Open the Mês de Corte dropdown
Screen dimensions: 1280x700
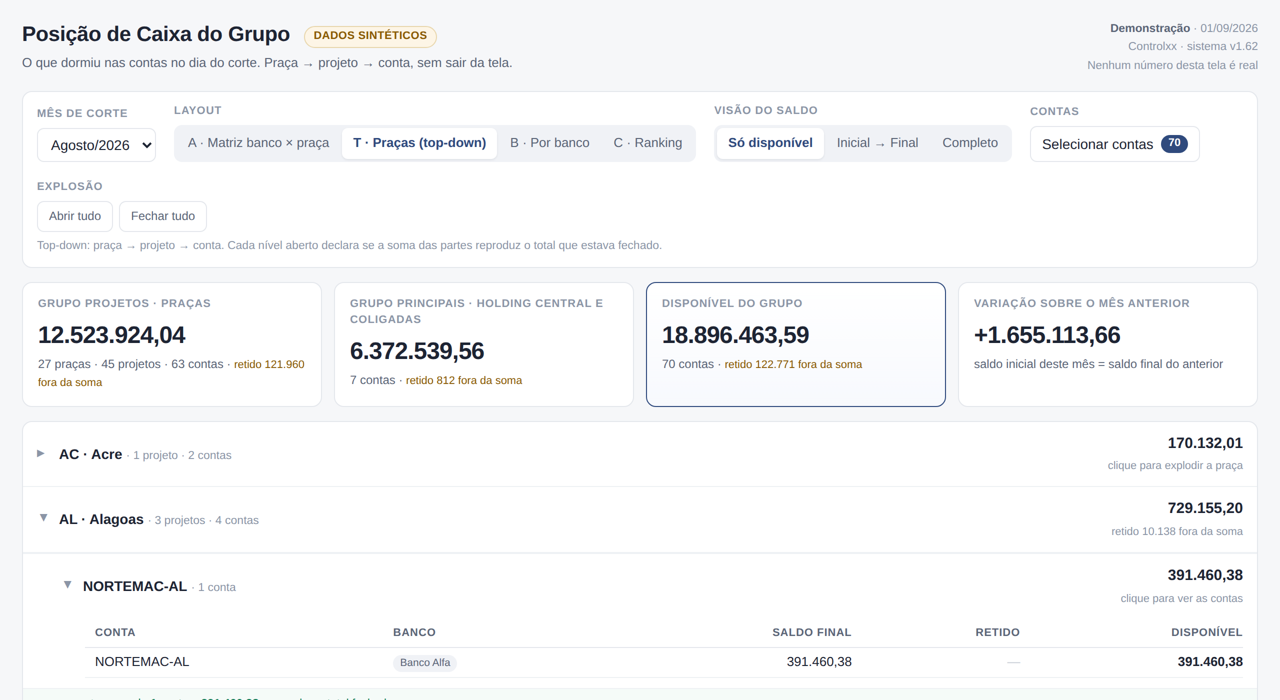click(x=96, y=145)
